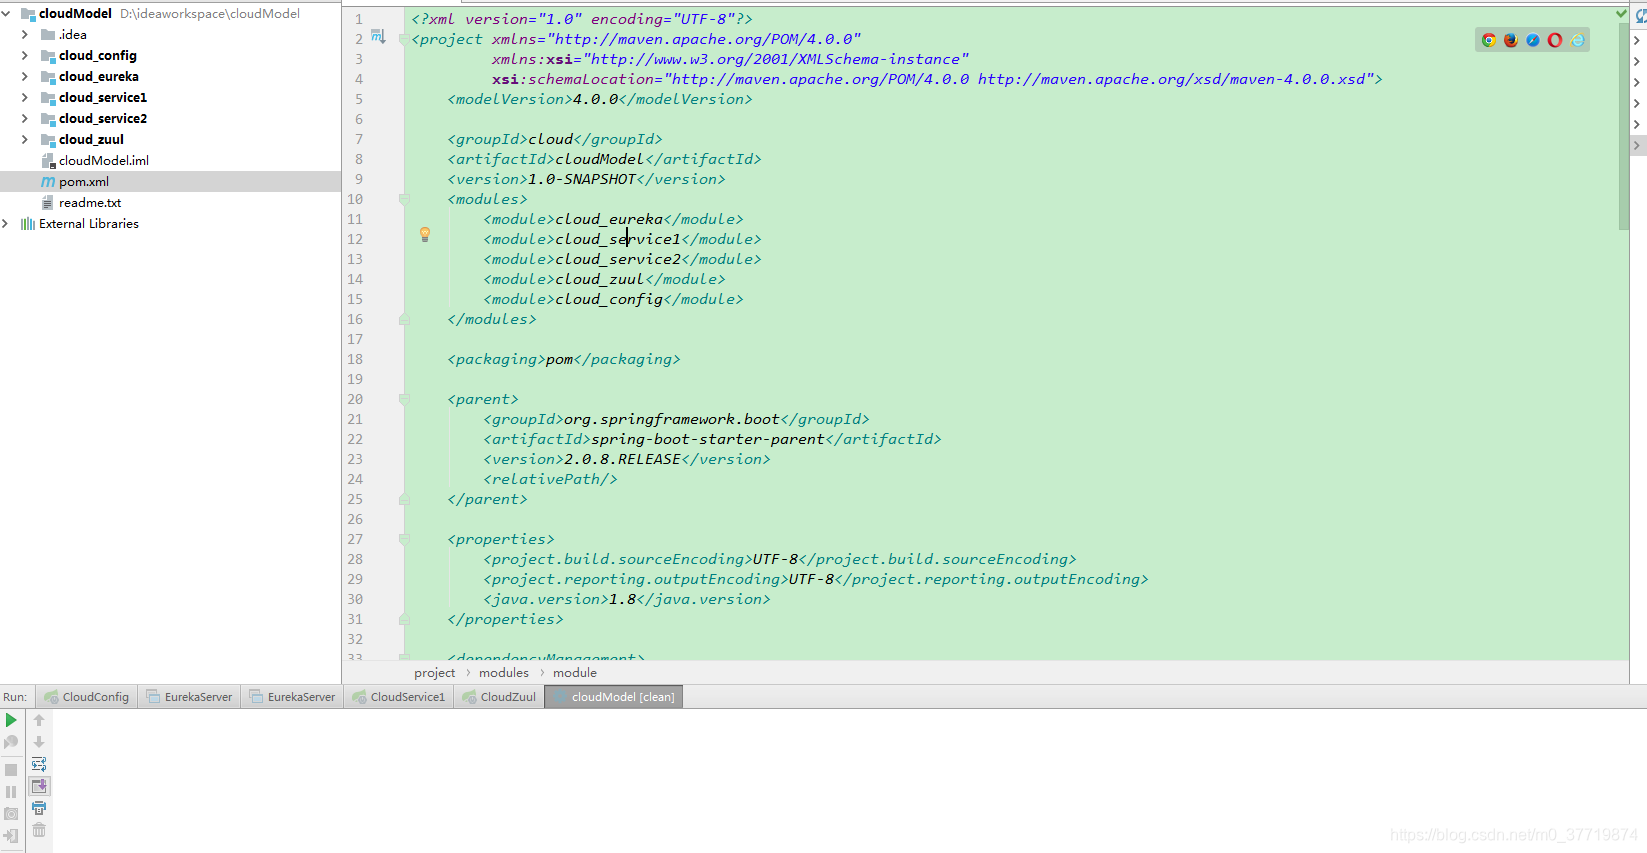Switch to the CloudZuul run tab
Screen dimensions: 1647x853
[x=499, y=697]
